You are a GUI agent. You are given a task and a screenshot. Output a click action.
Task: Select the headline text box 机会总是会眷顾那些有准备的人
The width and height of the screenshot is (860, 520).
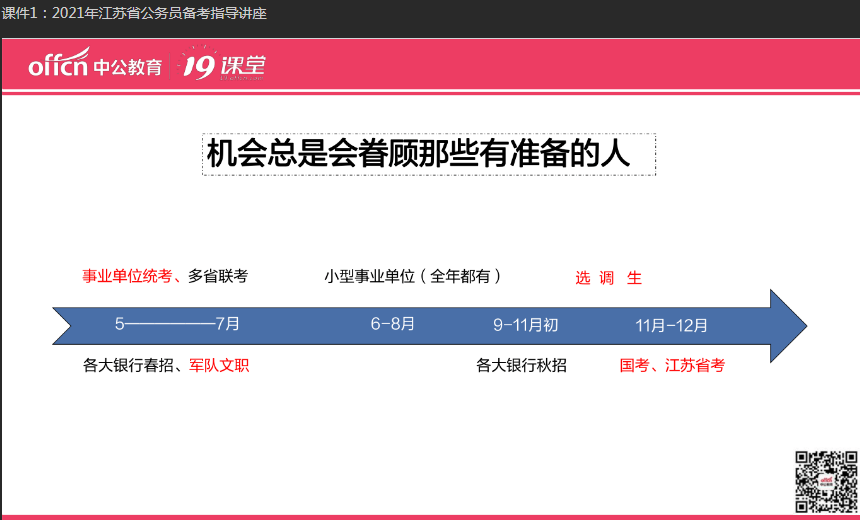pyautogui.click(x=429, y=154)
